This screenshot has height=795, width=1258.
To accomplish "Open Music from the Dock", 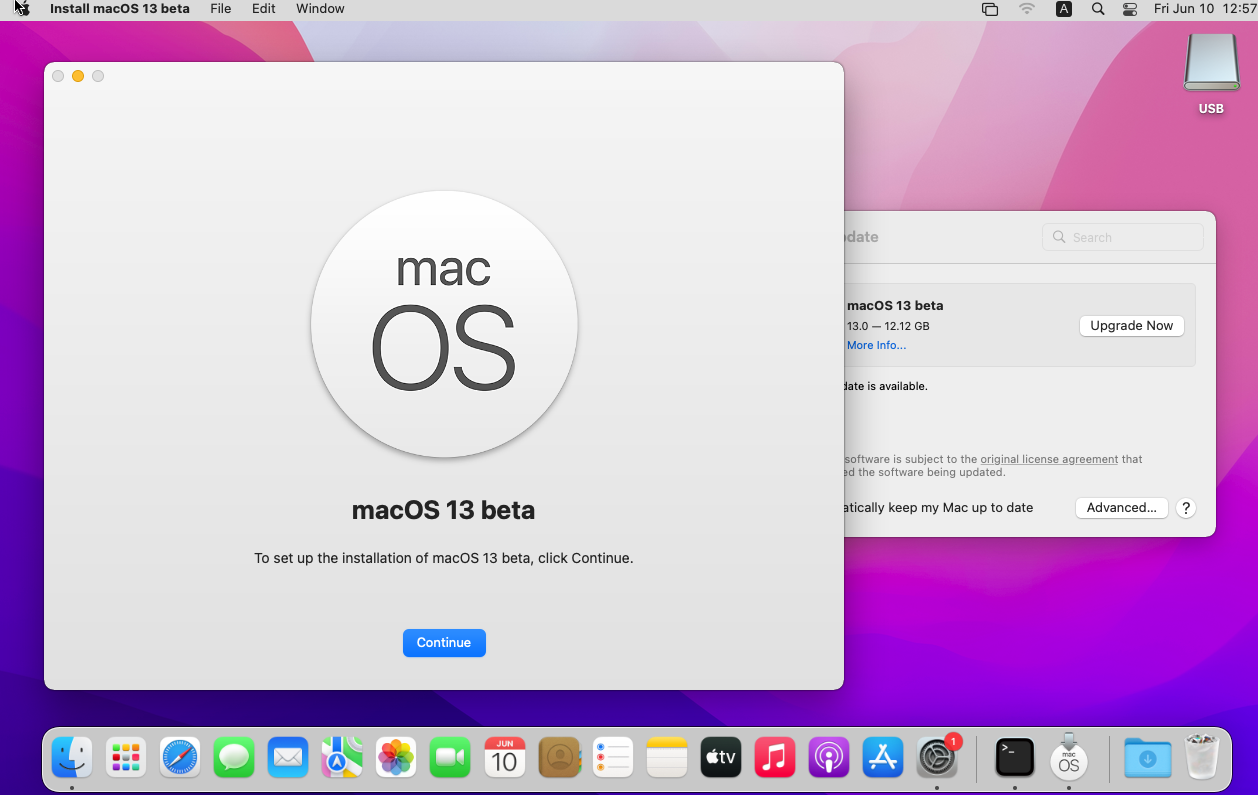I will [x=775, y=758].
